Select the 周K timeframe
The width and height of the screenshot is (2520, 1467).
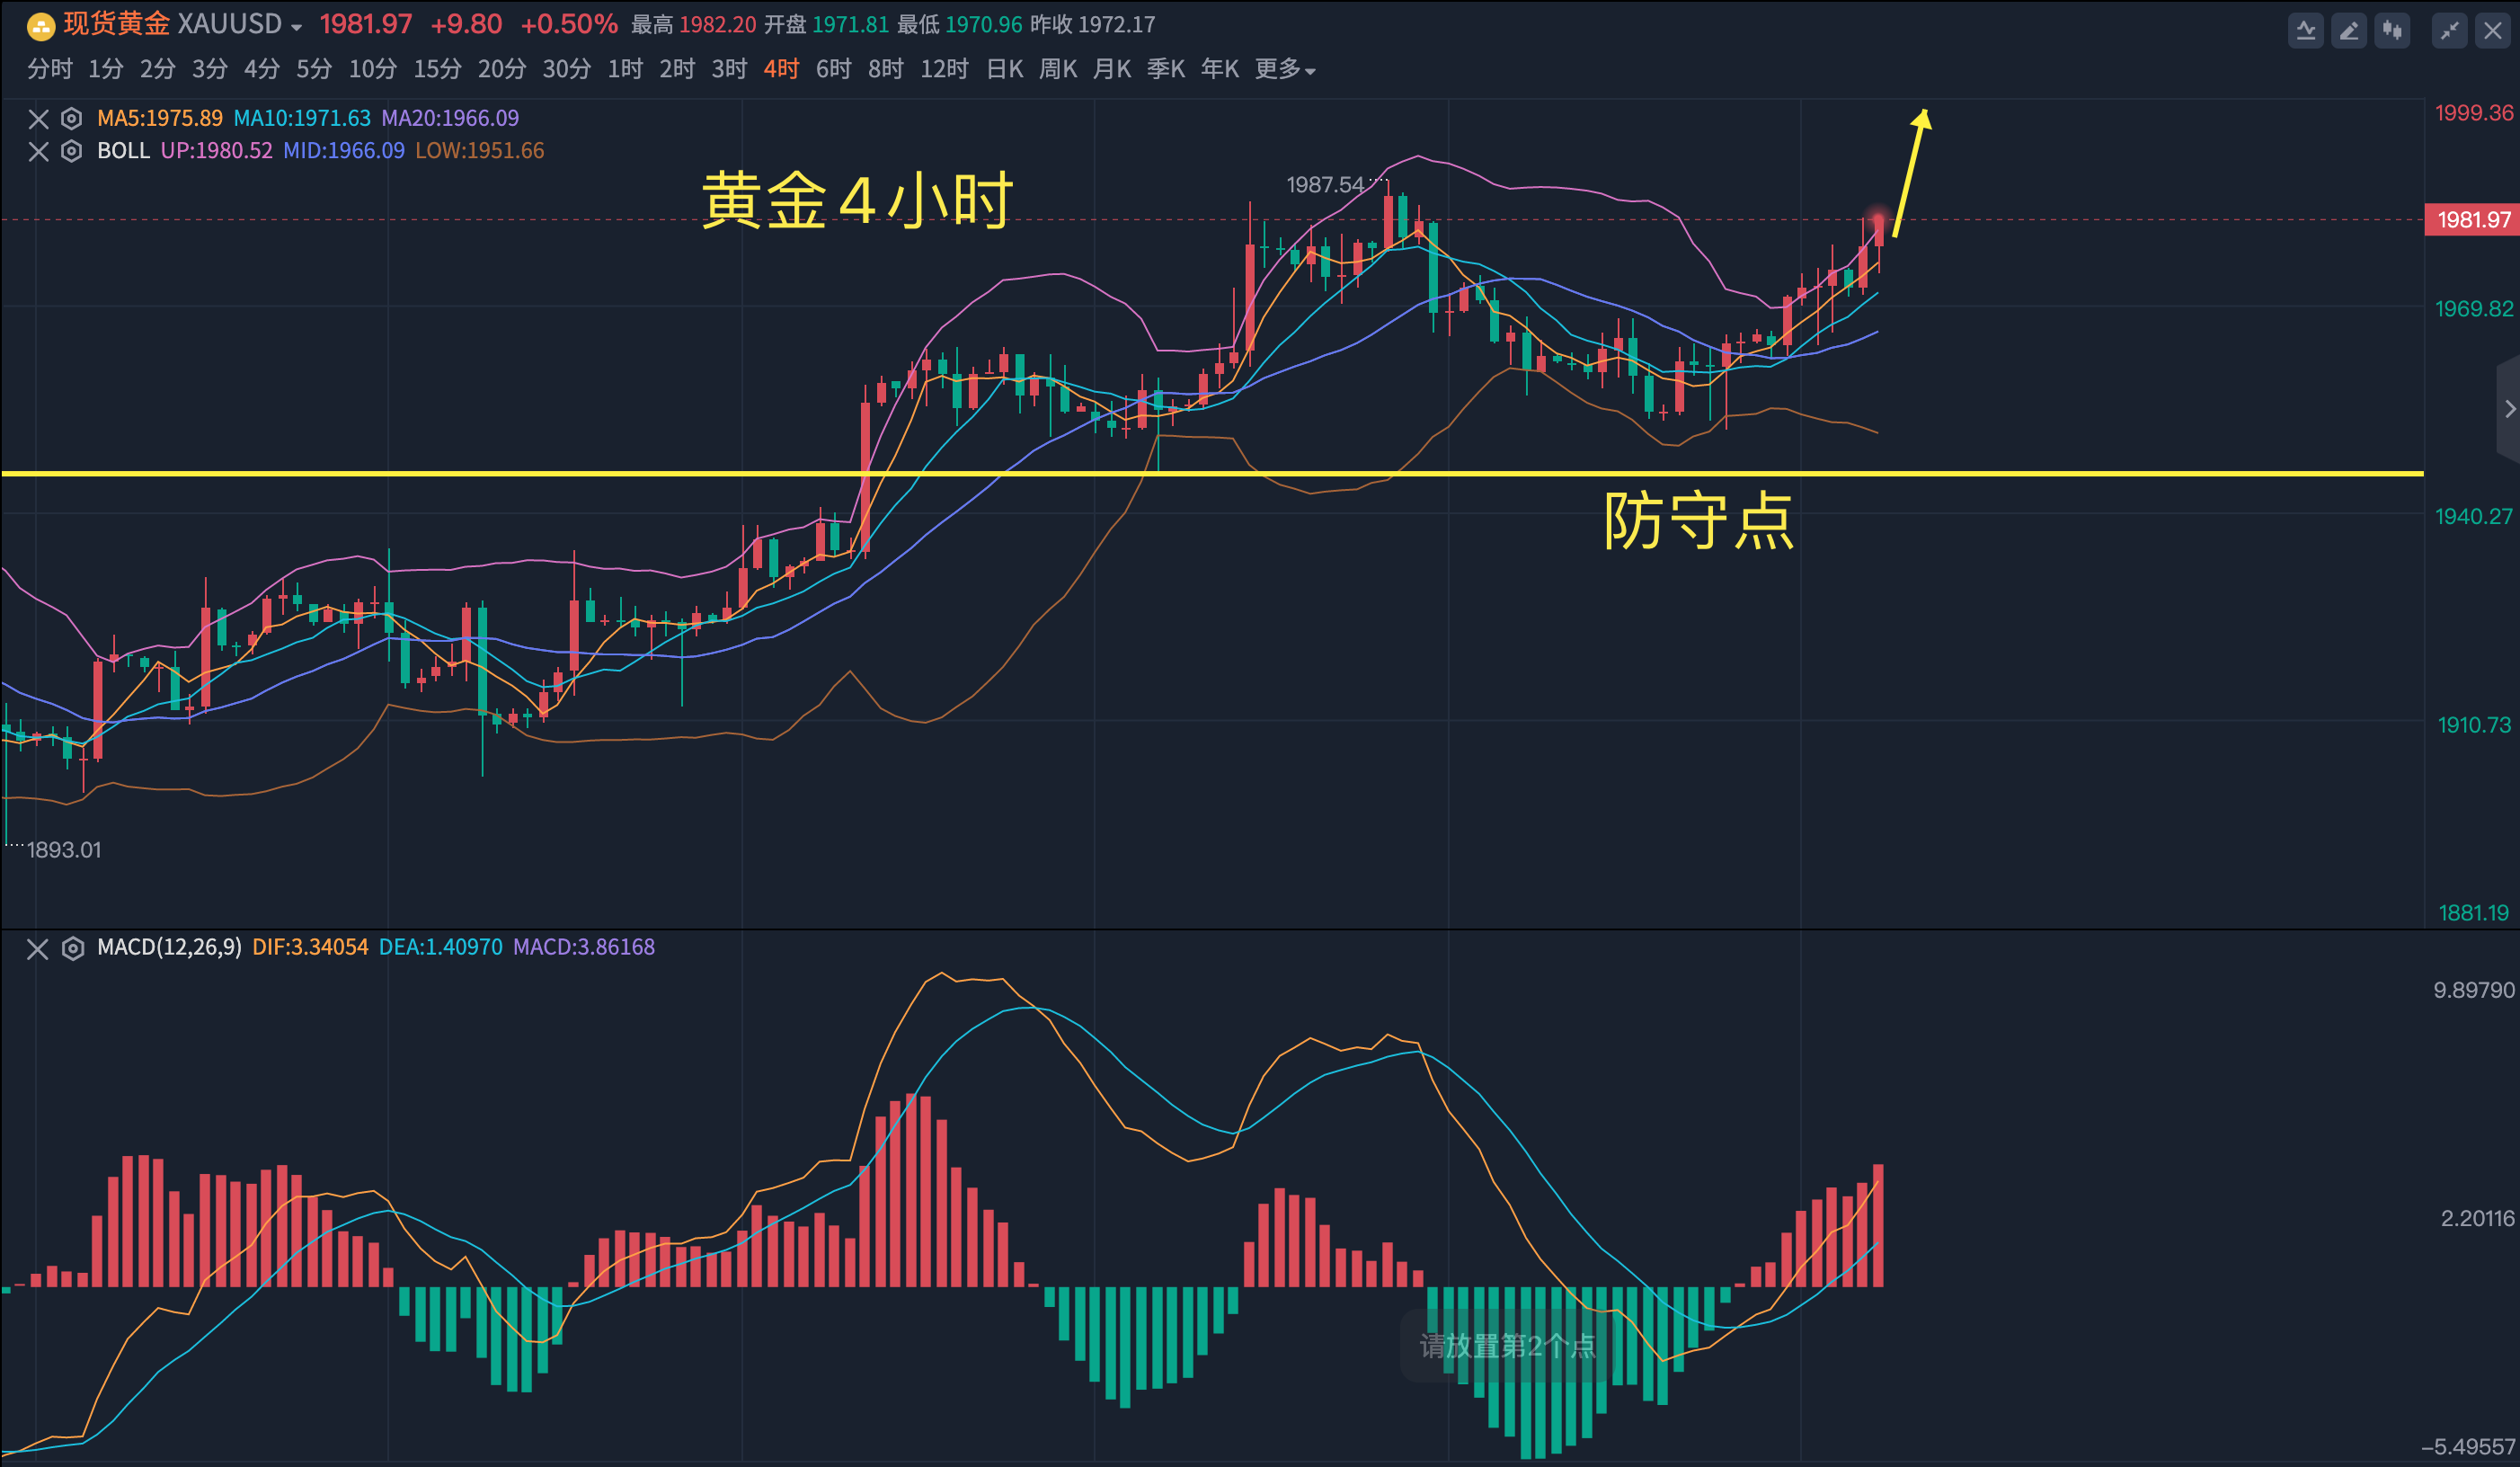coord(1057,69)
